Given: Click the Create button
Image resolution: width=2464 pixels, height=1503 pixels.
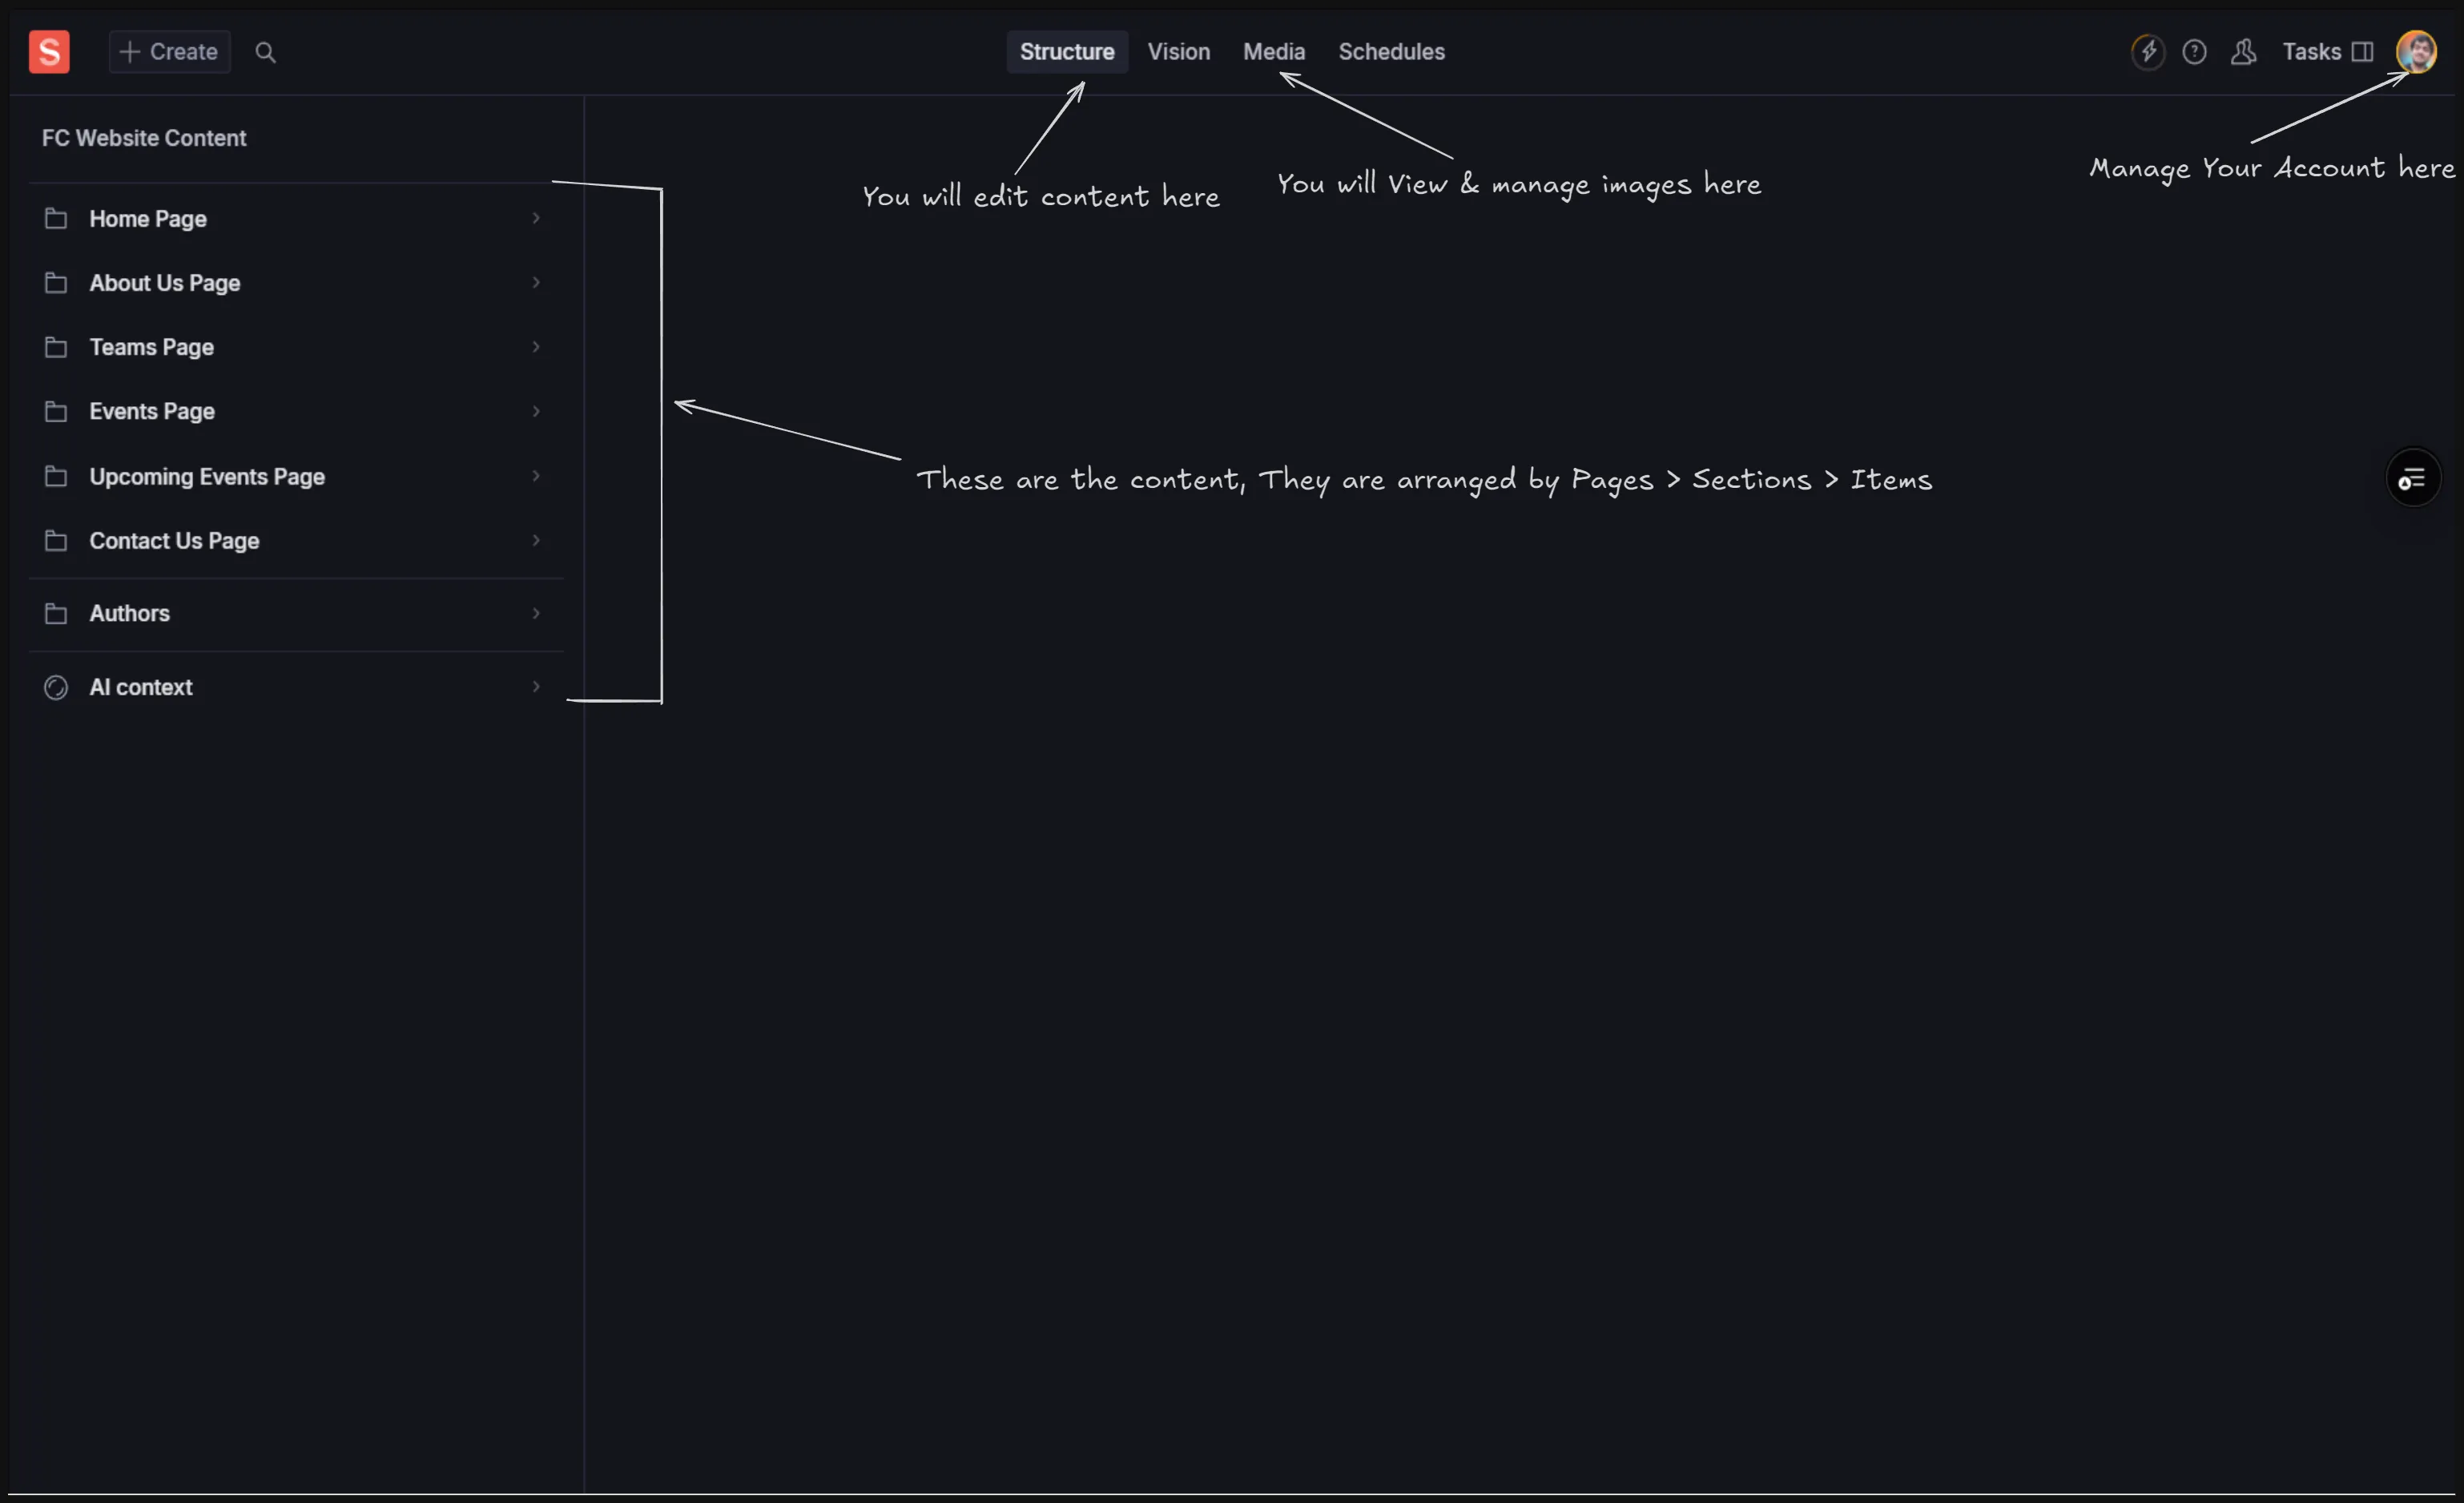Looking at the screenshot, I should [x=169, y=52].
